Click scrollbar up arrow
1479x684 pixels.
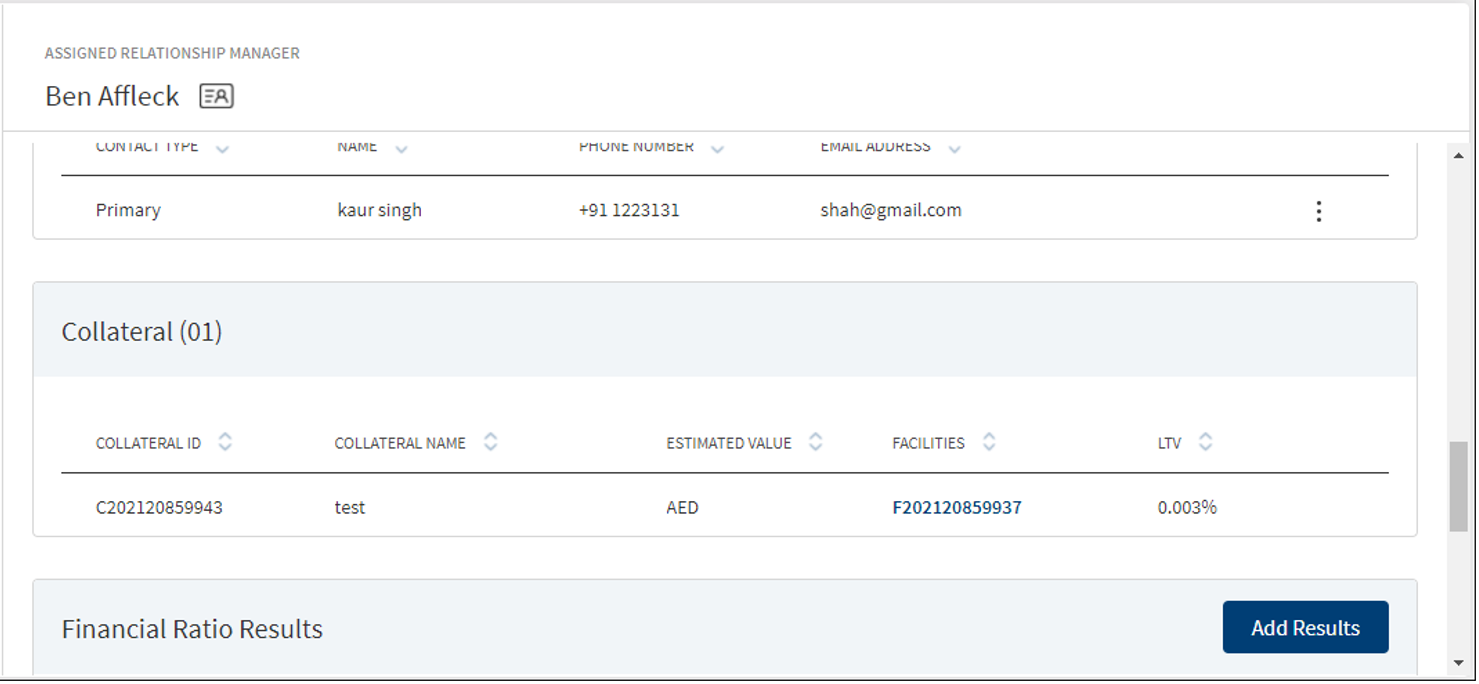click(x=1458, y=156)
